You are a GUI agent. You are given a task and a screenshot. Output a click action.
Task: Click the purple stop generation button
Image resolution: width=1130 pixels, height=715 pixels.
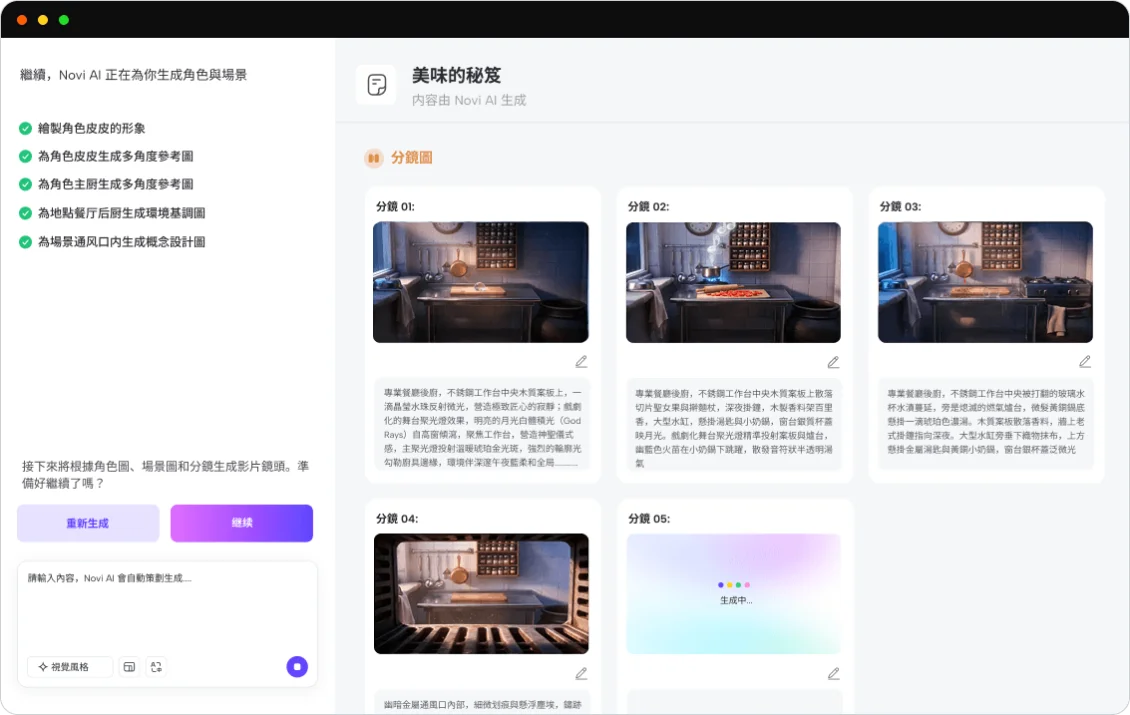tap(297, 667)
